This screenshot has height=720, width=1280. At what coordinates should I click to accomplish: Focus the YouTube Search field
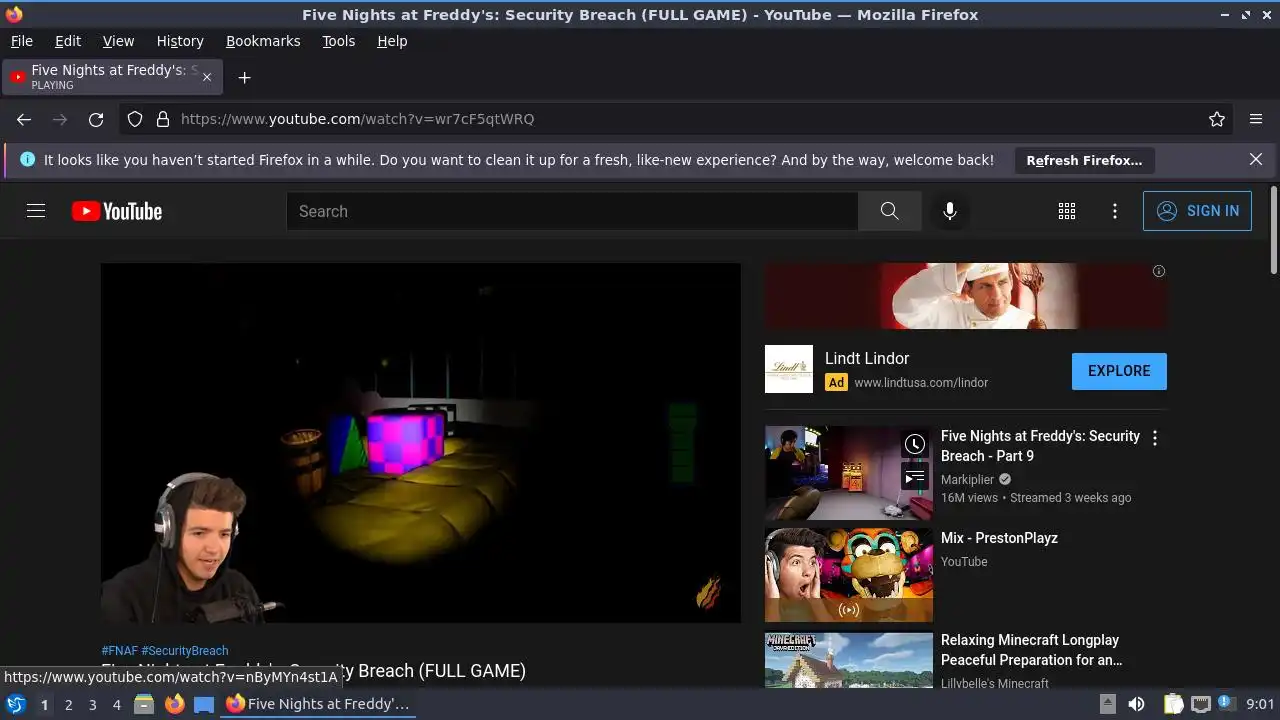click(x=572, y=211)
